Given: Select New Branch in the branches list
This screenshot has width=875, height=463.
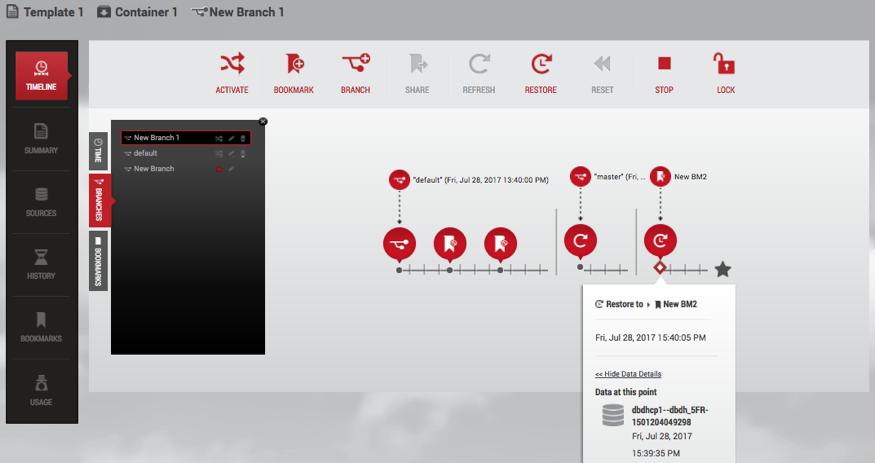Looking at the screenshot, I should 154,169.
